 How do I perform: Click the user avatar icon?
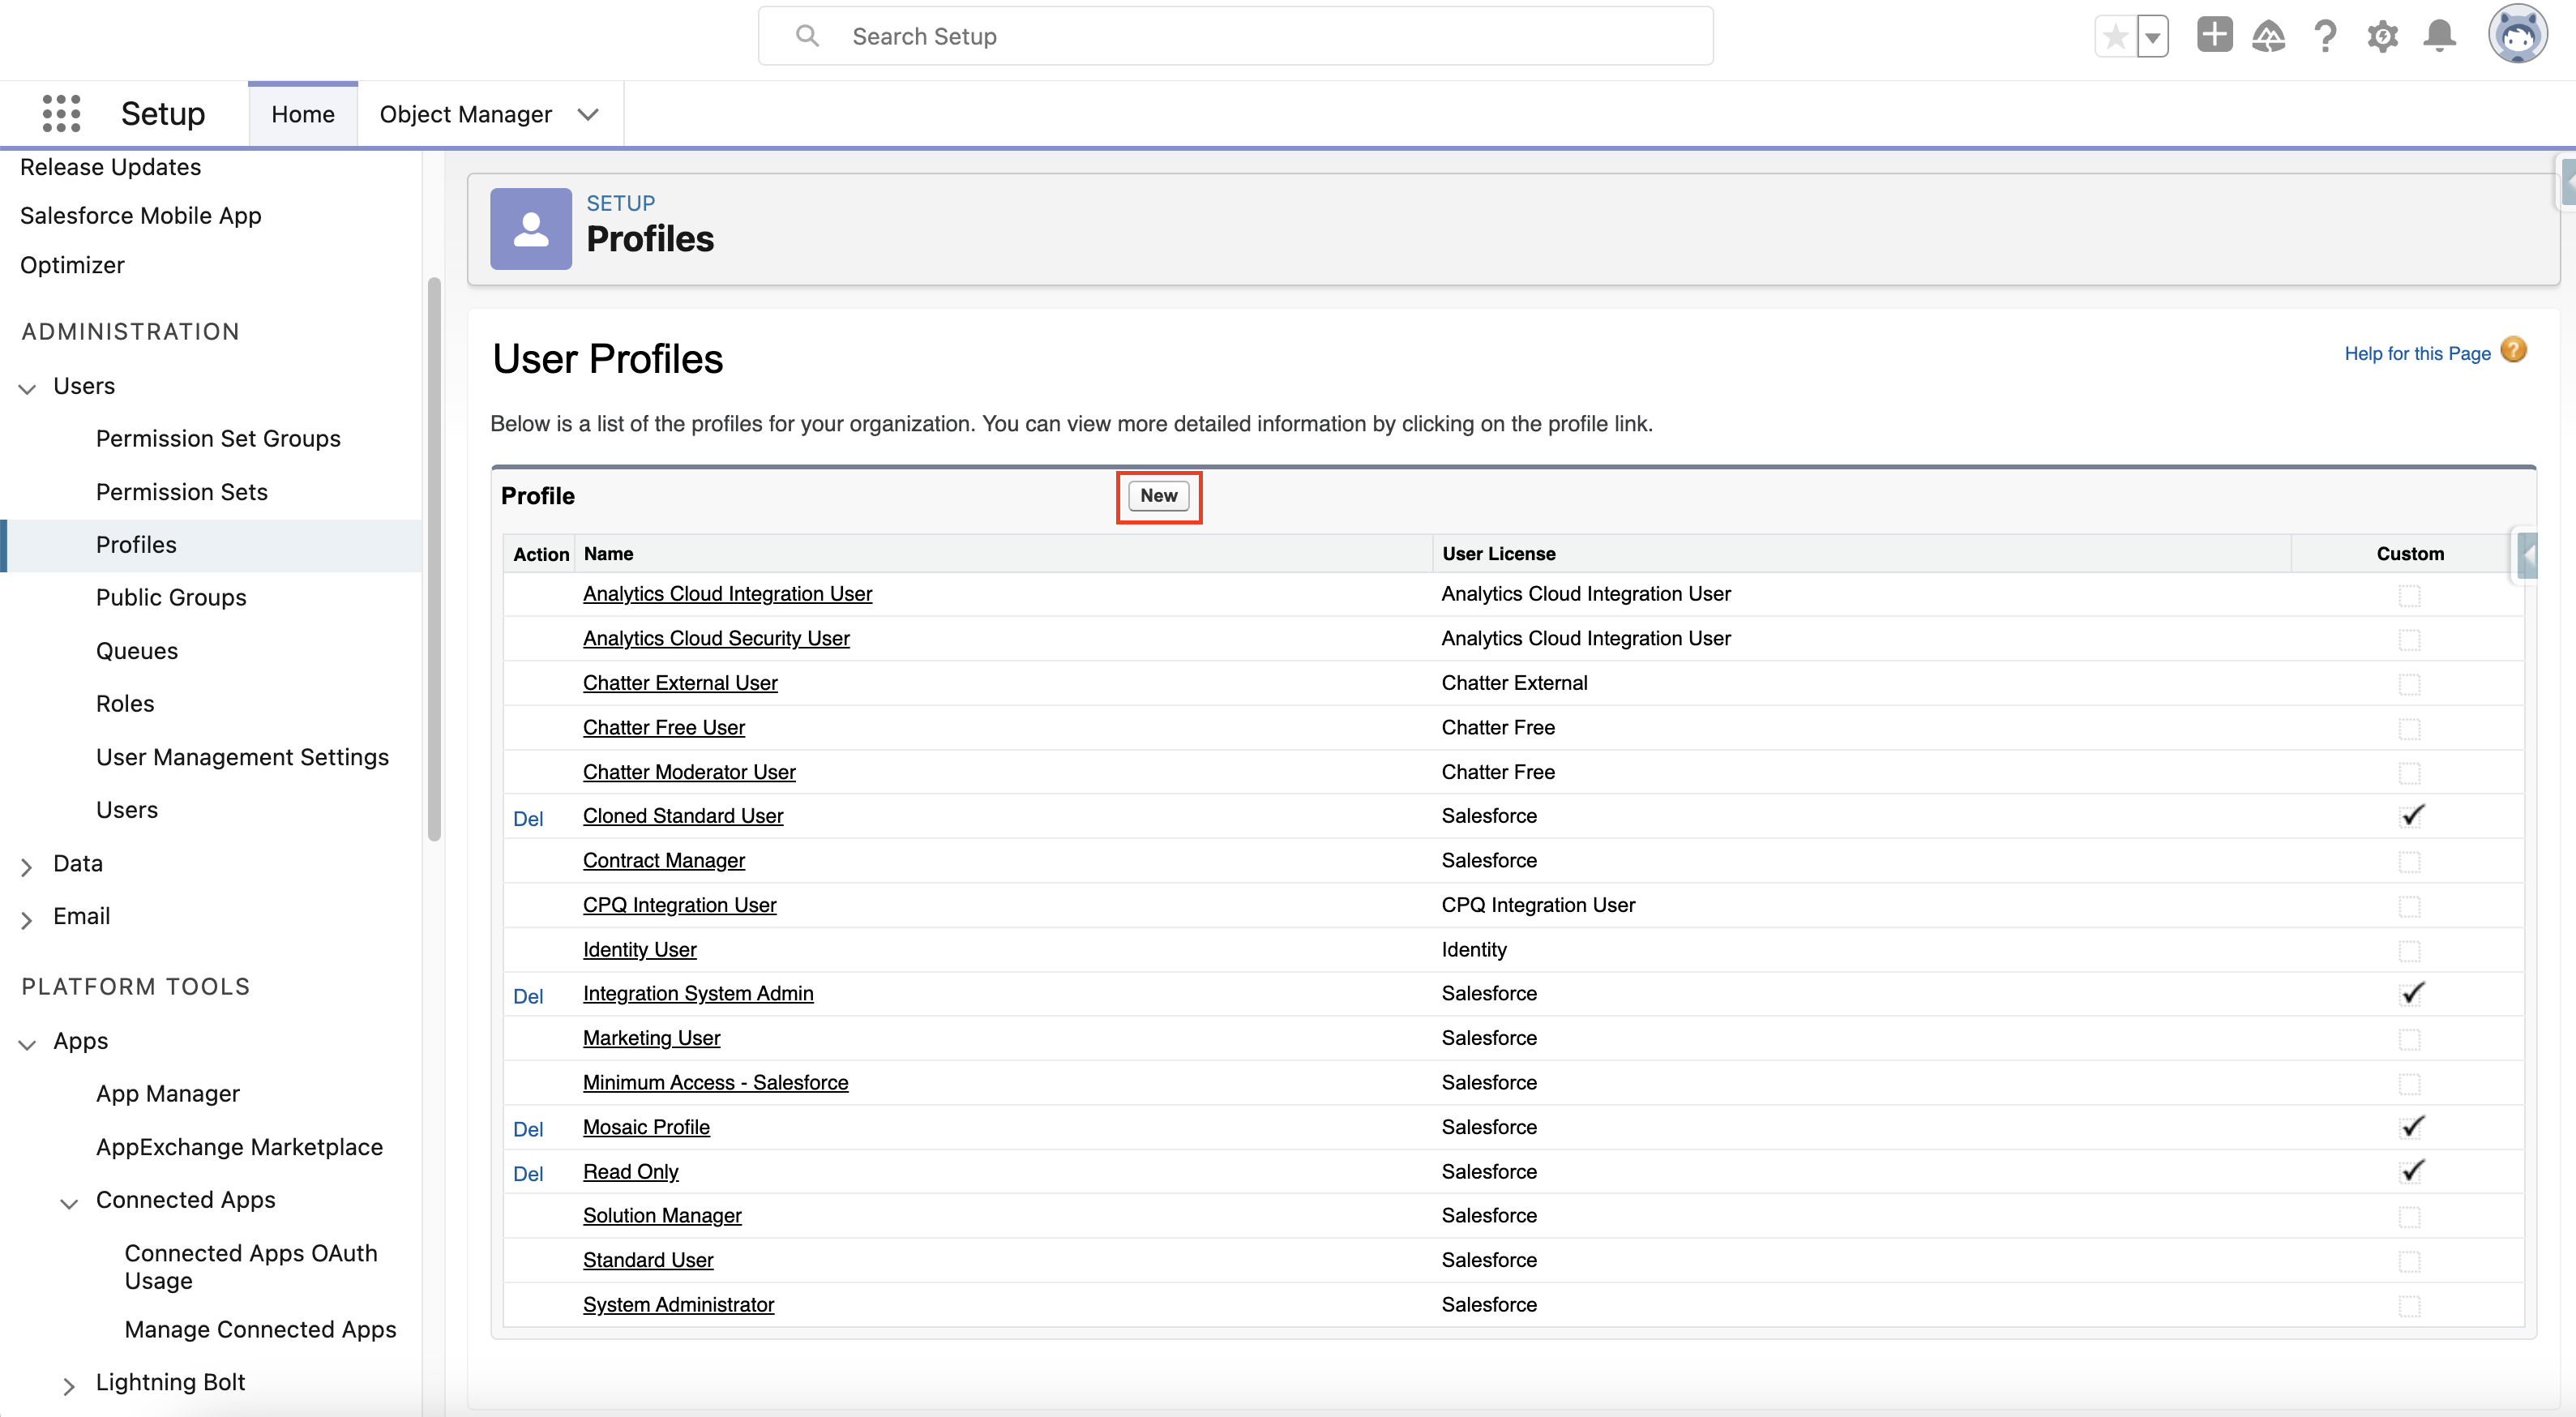(2517, 35)
